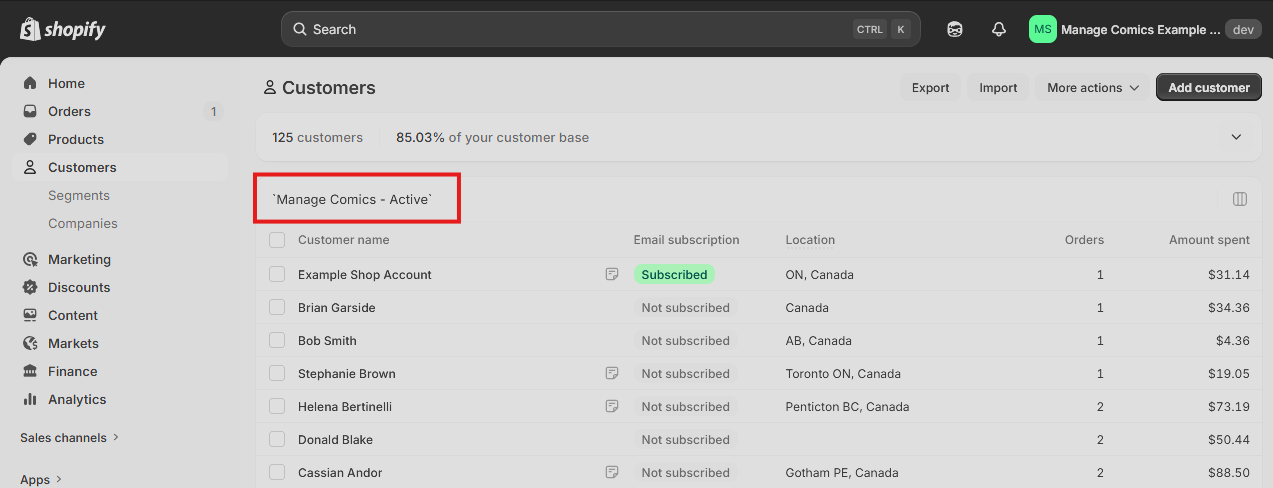Screen dimensions: 1273x488
Task: Click the Export button
Action: pyautogui.click(x=930, y=88)
